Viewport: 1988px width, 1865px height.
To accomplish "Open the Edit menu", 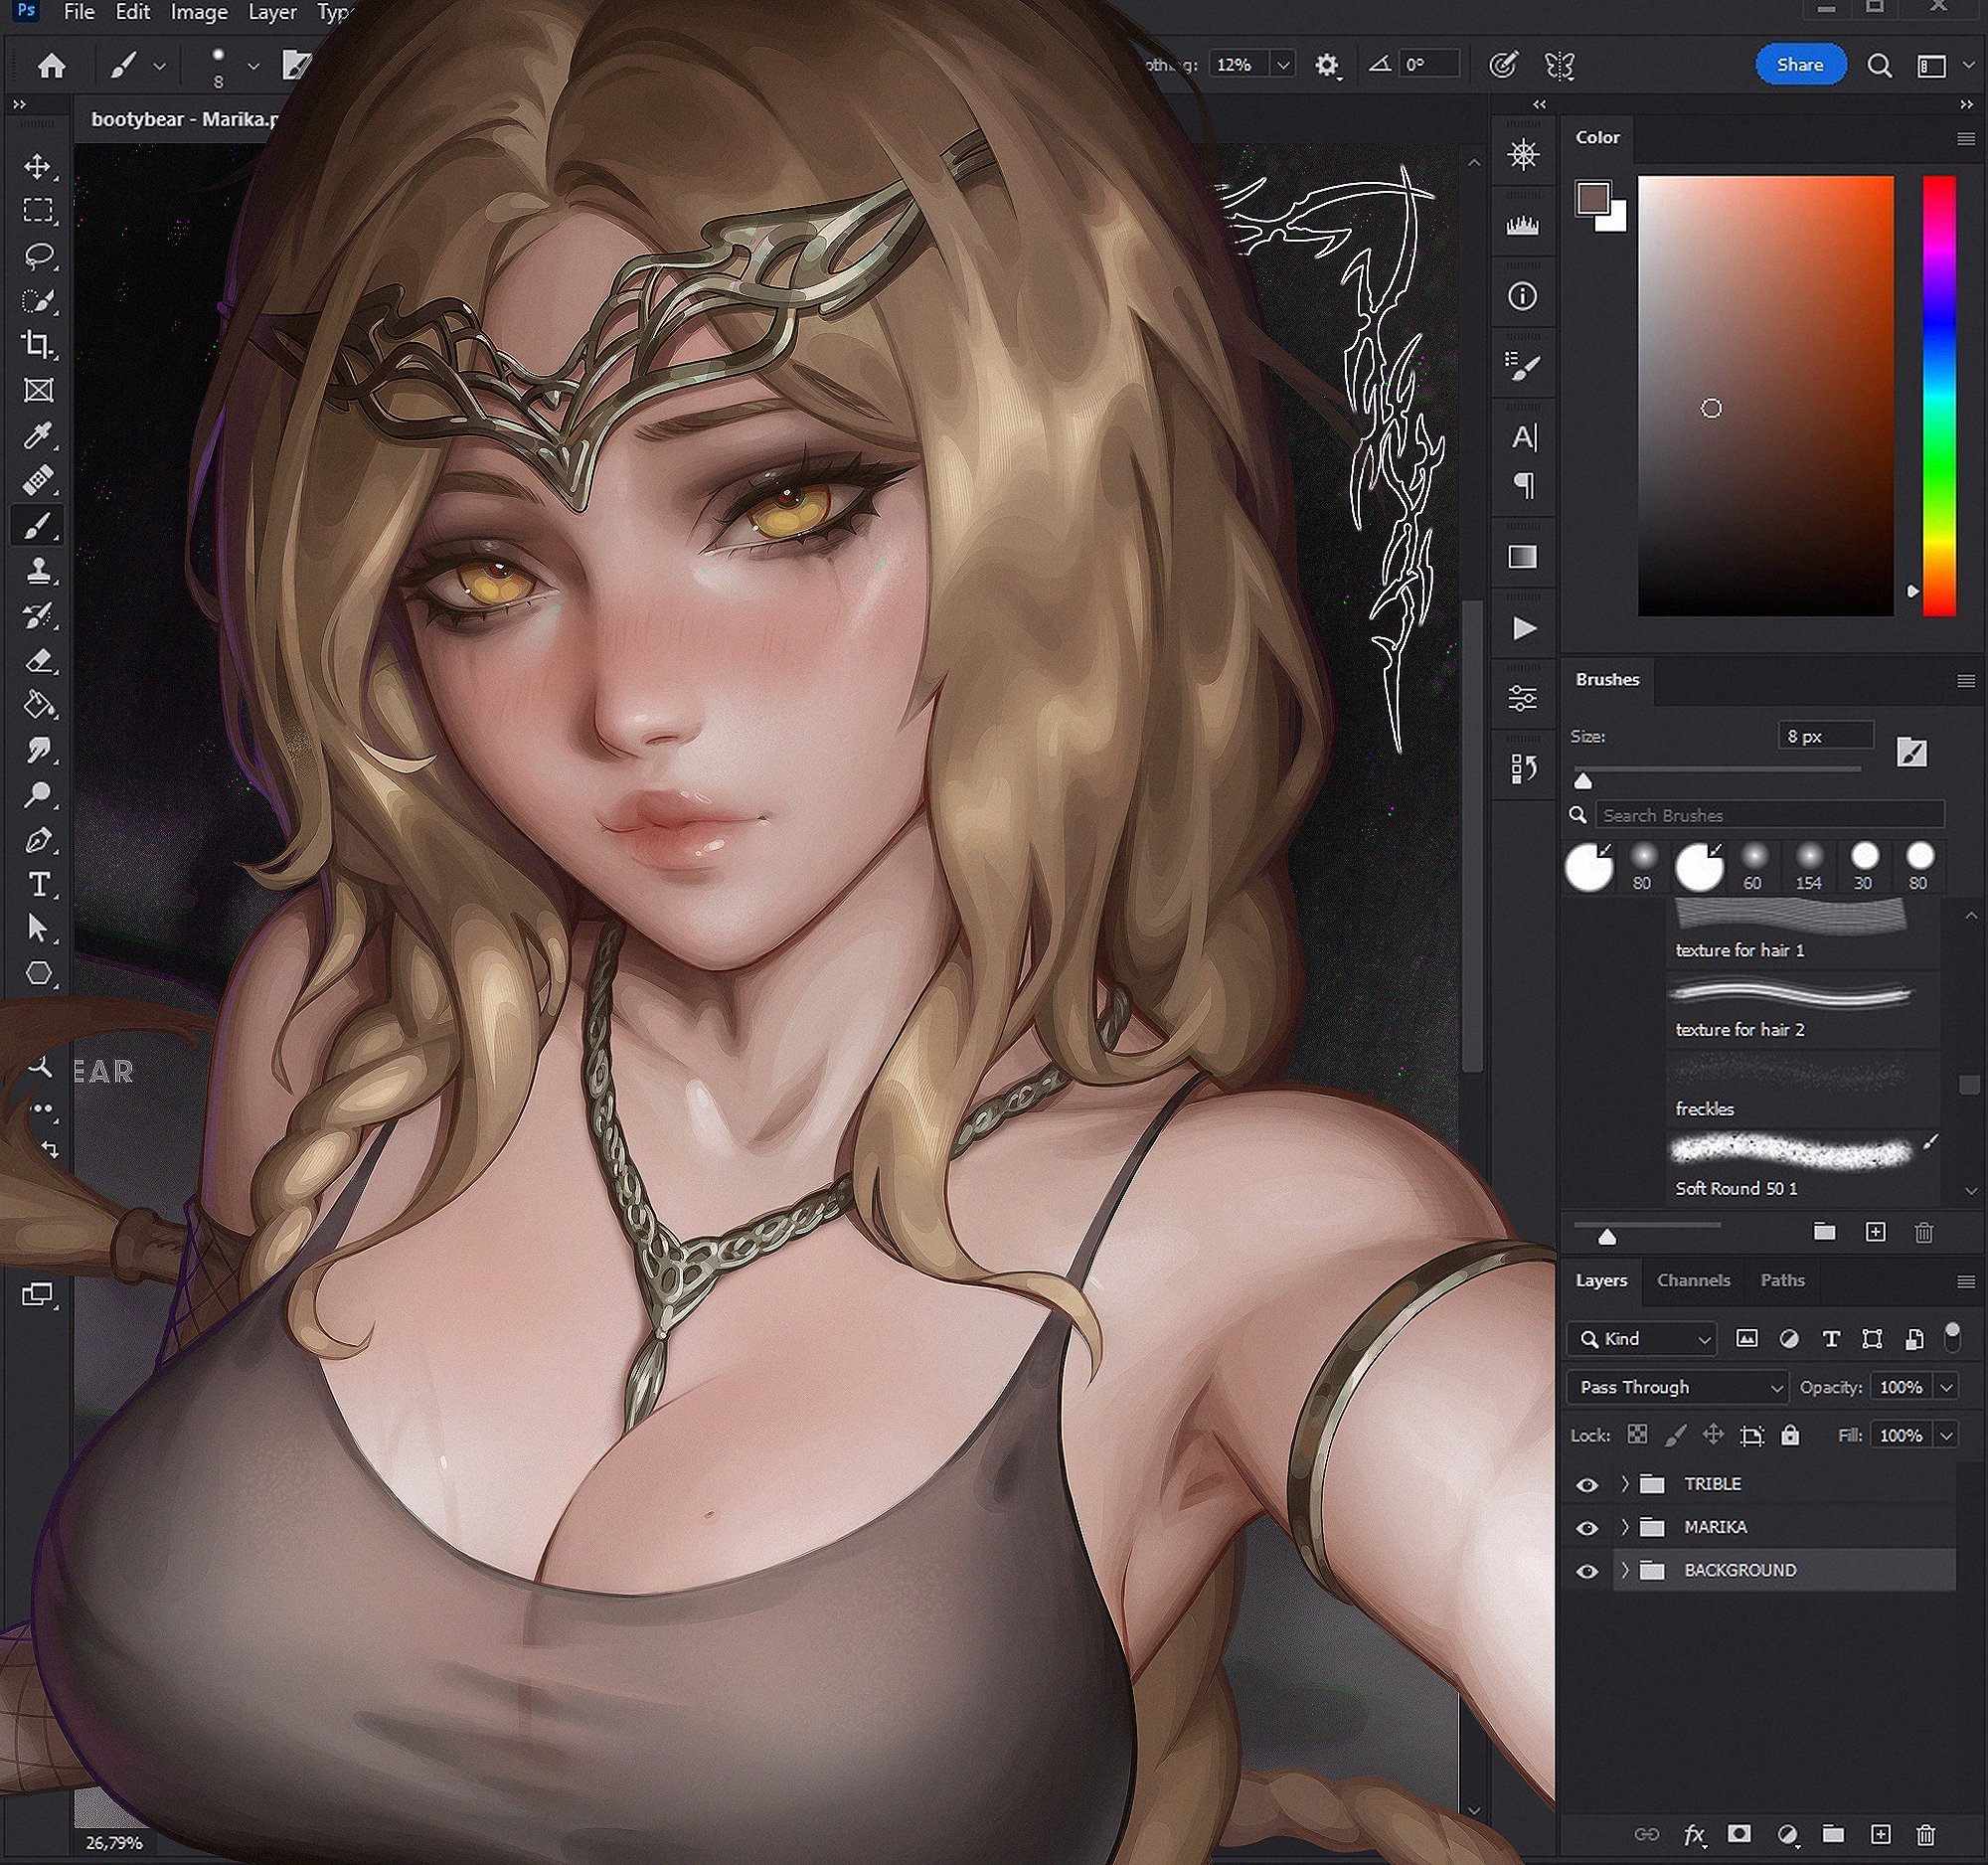I will click(x=132, y=12).
